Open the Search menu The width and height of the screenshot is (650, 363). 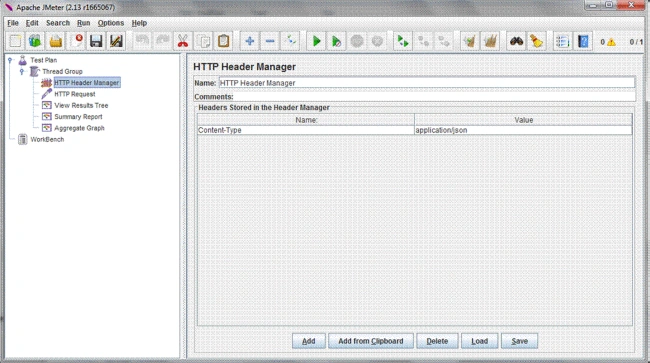(58, 23)
